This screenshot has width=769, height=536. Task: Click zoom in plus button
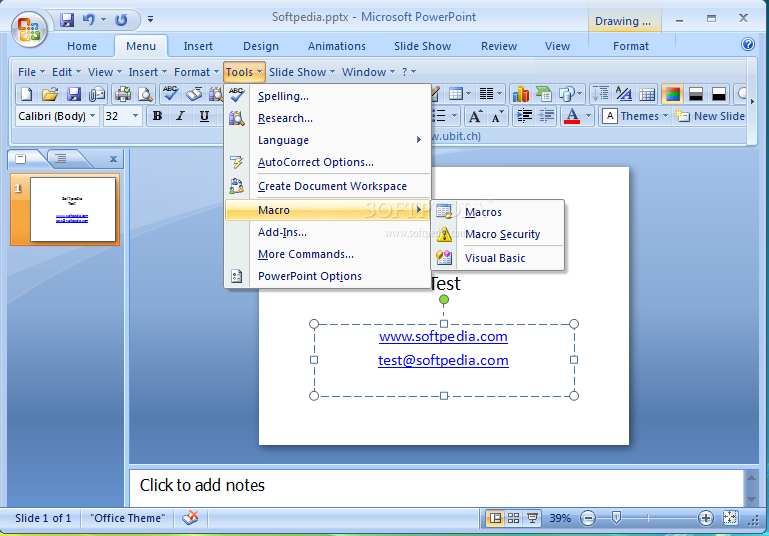tap(706, 518)
